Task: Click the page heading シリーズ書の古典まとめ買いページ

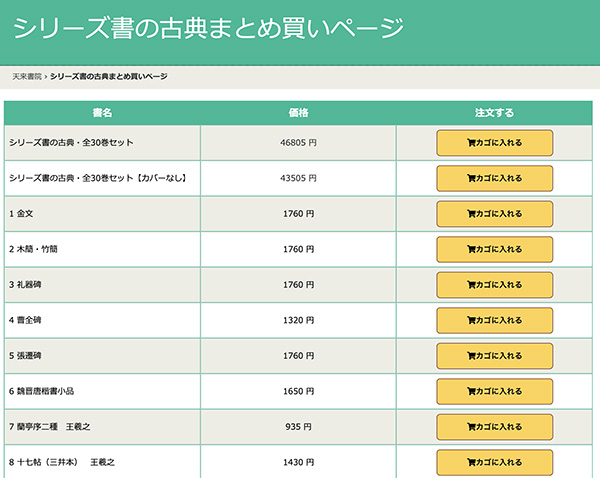Action: (209, 28)
